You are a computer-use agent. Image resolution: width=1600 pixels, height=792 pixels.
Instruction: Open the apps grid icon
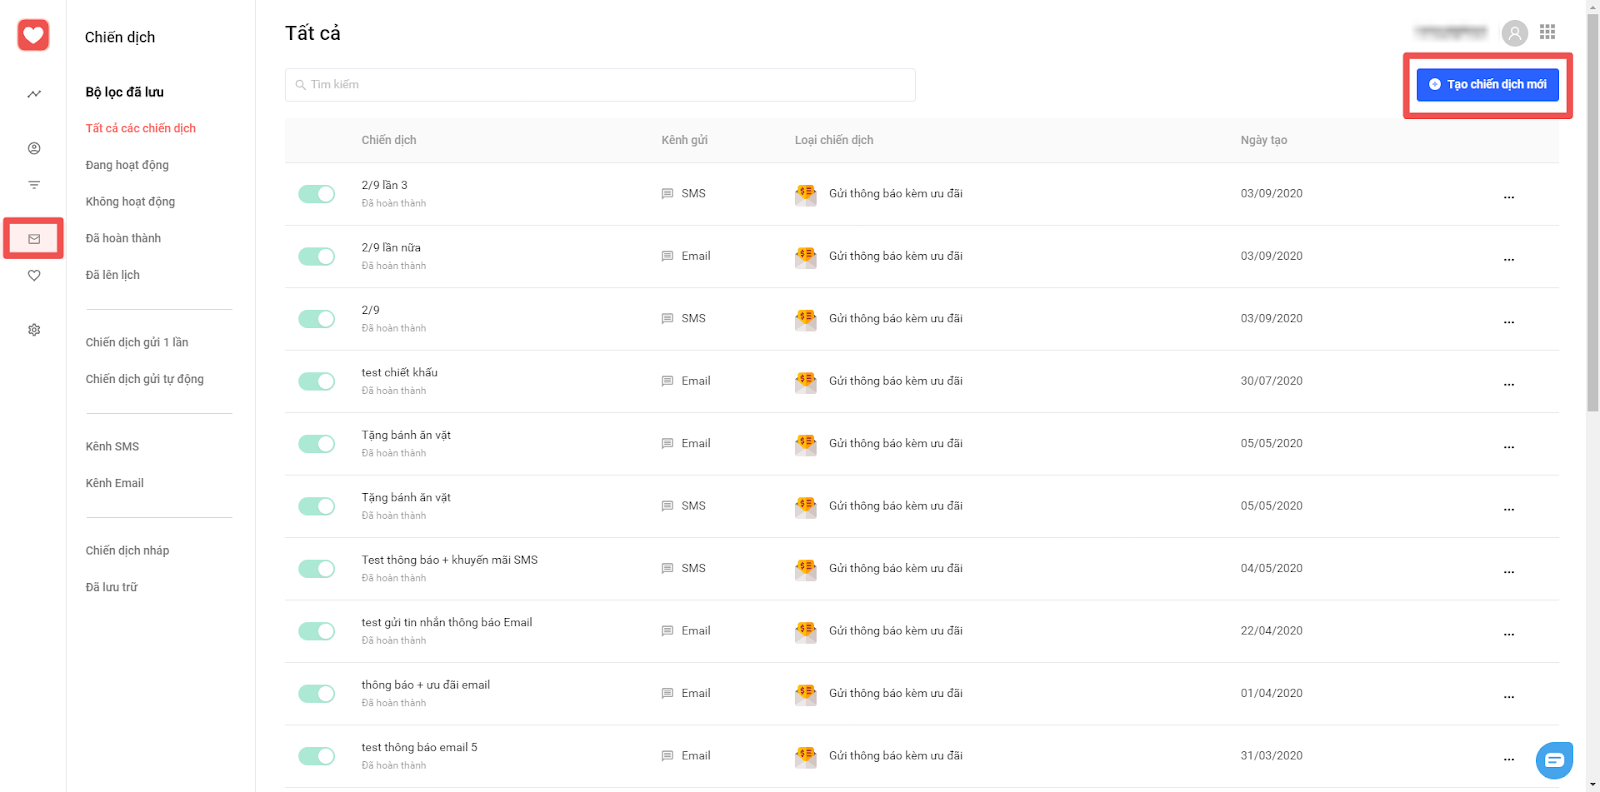[x=1548, y=32]
